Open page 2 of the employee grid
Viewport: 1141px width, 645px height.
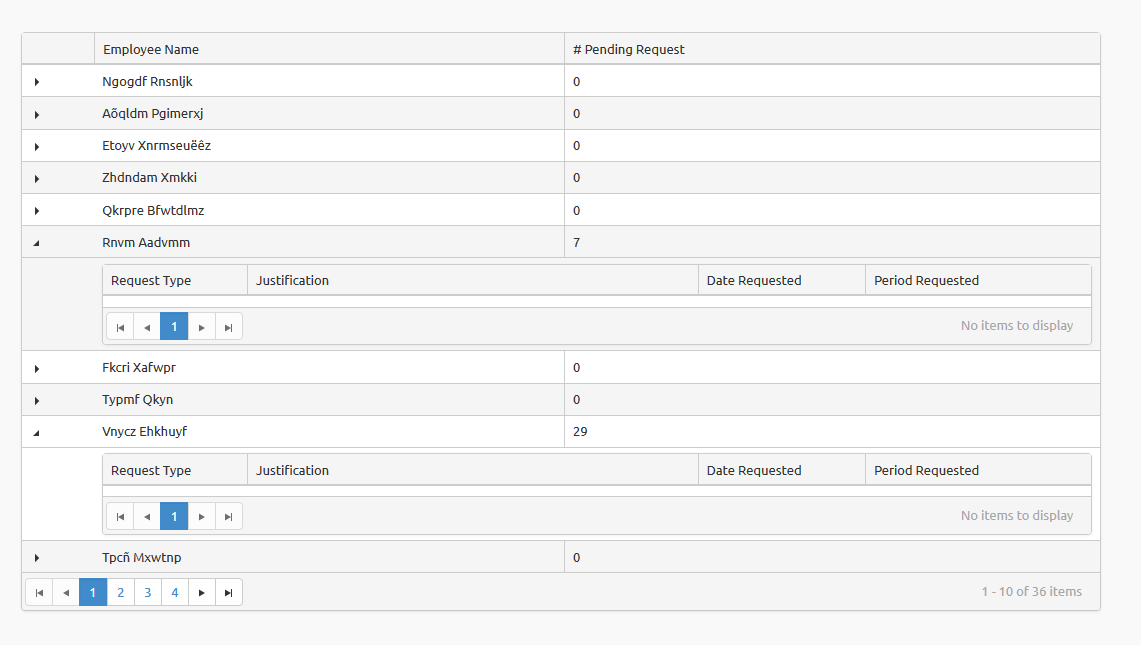tap(120, 592)
